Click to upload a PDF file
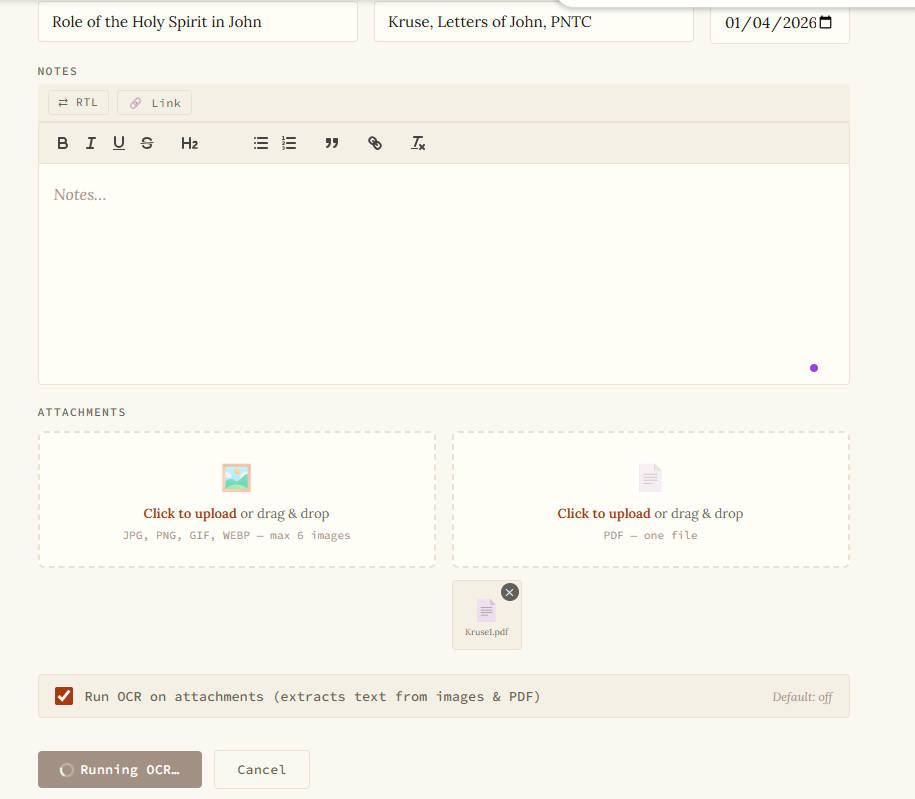915x799 pixels. (x=650, y=500)
